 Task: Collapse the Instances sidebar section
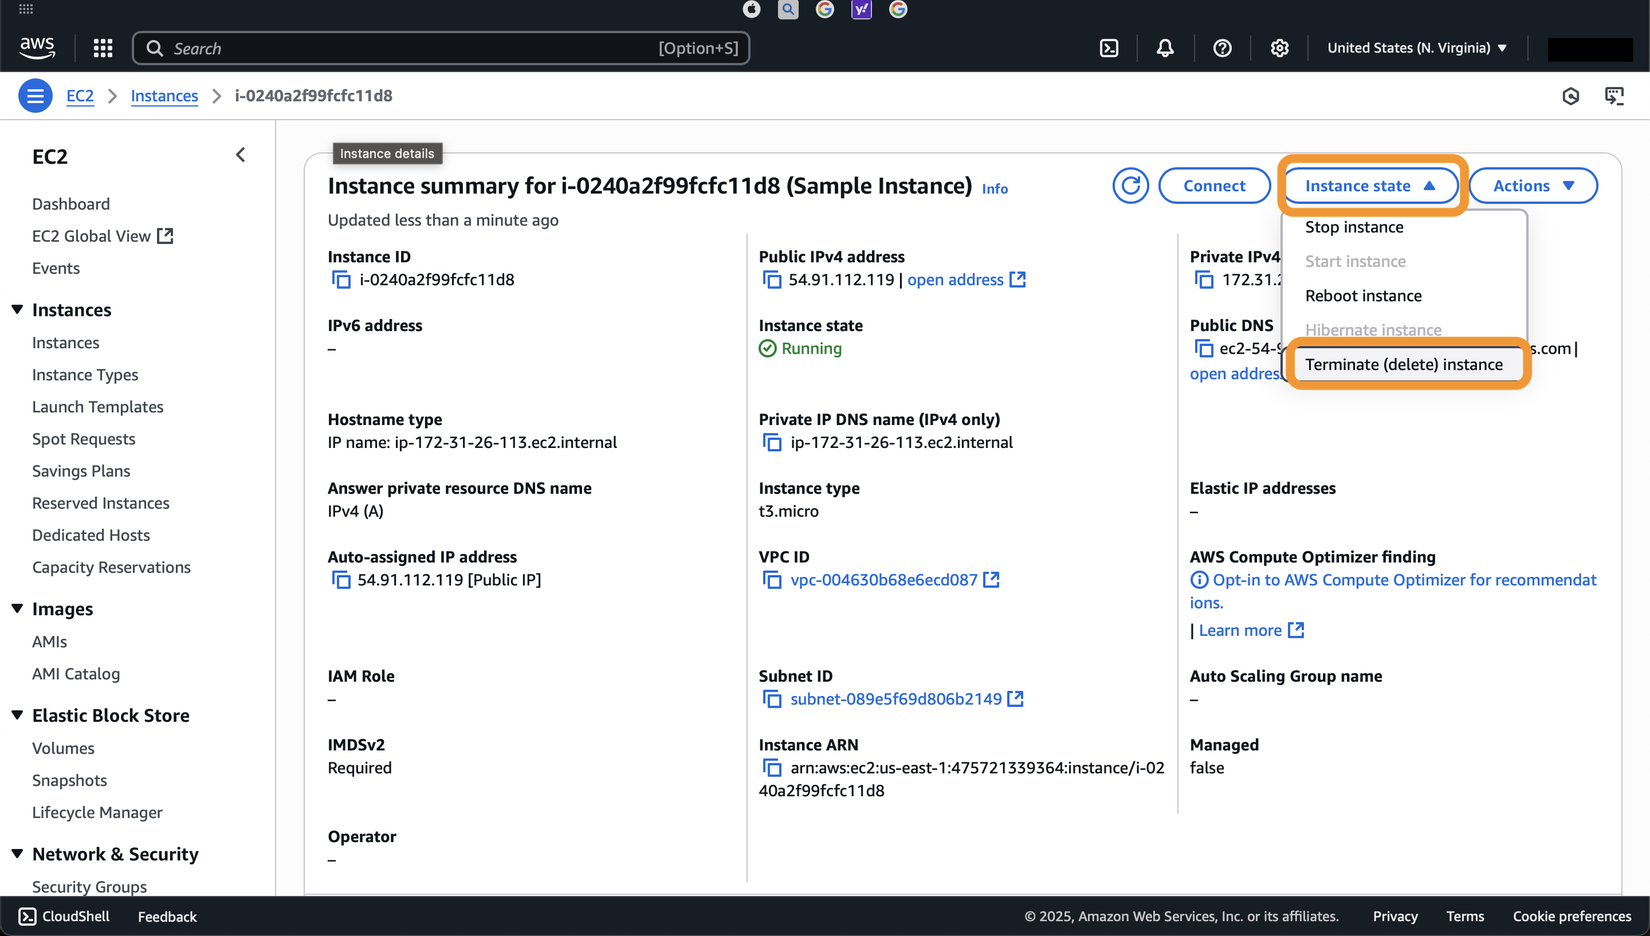point(17,310)
